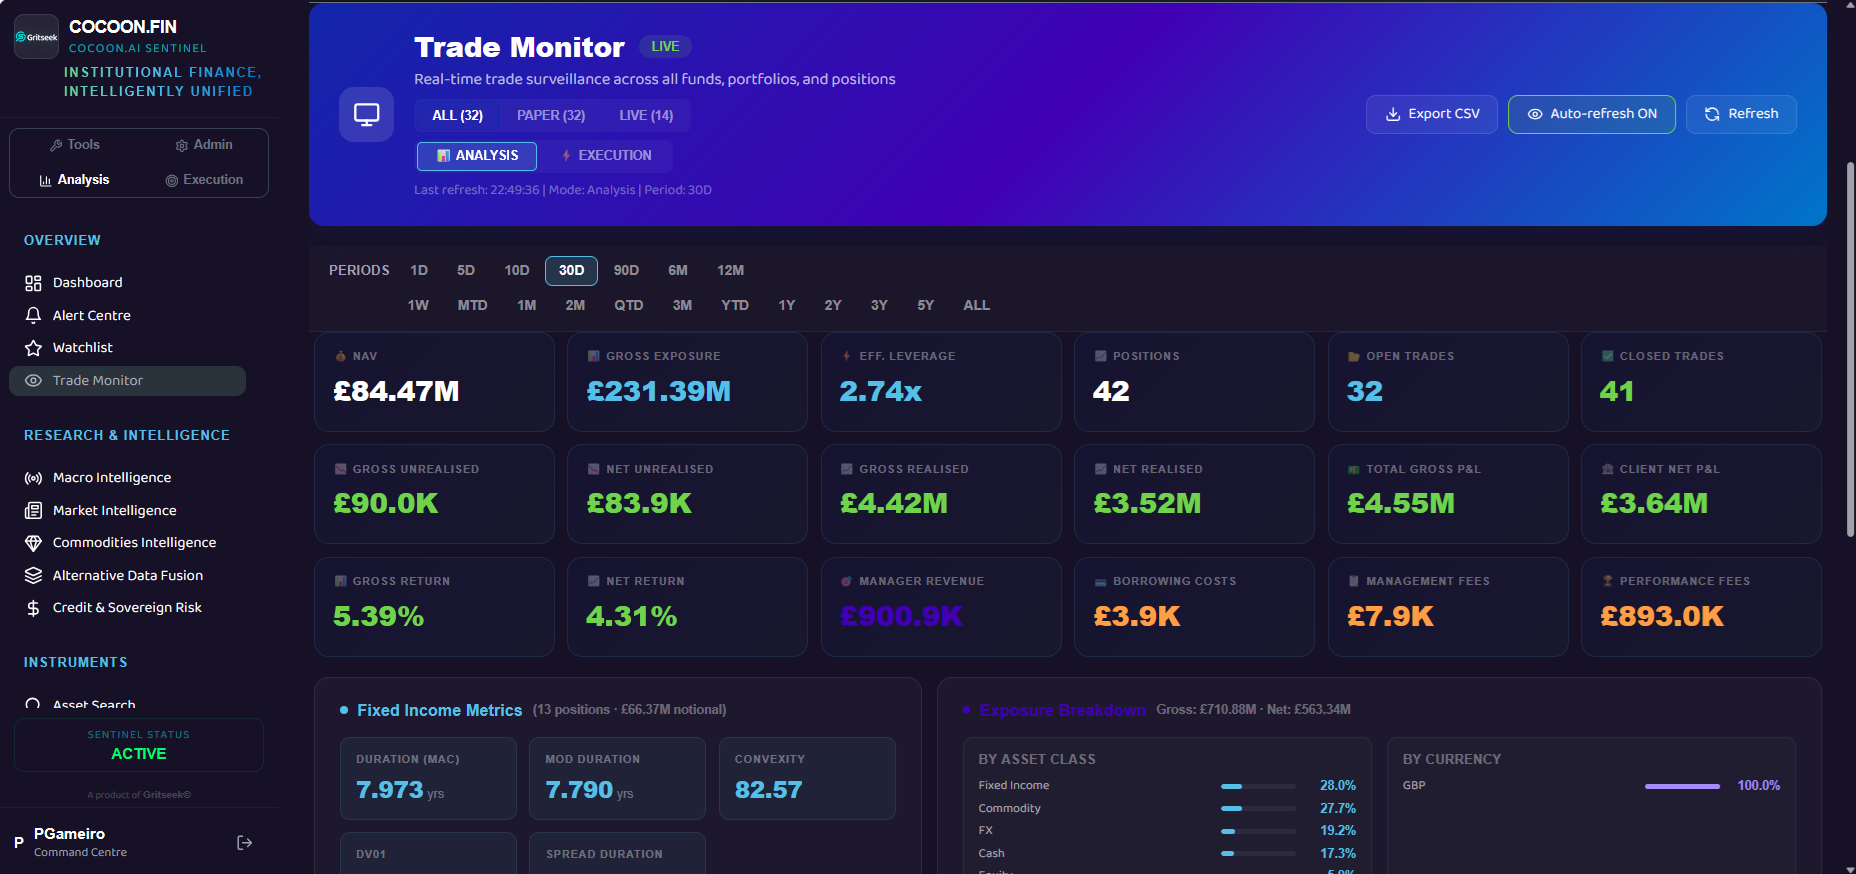Click the Credit & Sovereign Risk dollar icon
This screenshot has height=874, width=1856.
point(33,608)
